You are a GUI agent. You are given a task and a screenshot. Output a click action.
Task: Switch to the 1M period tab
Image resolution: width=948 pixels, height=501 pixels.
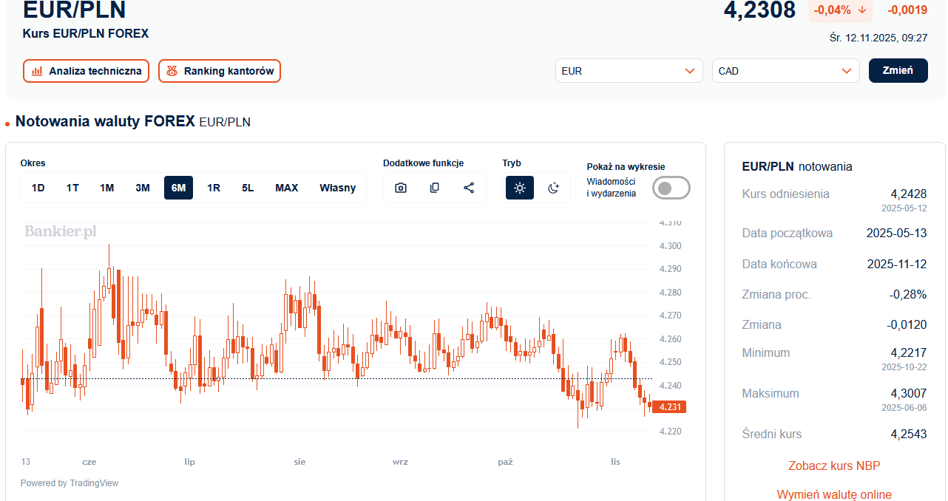107,188
